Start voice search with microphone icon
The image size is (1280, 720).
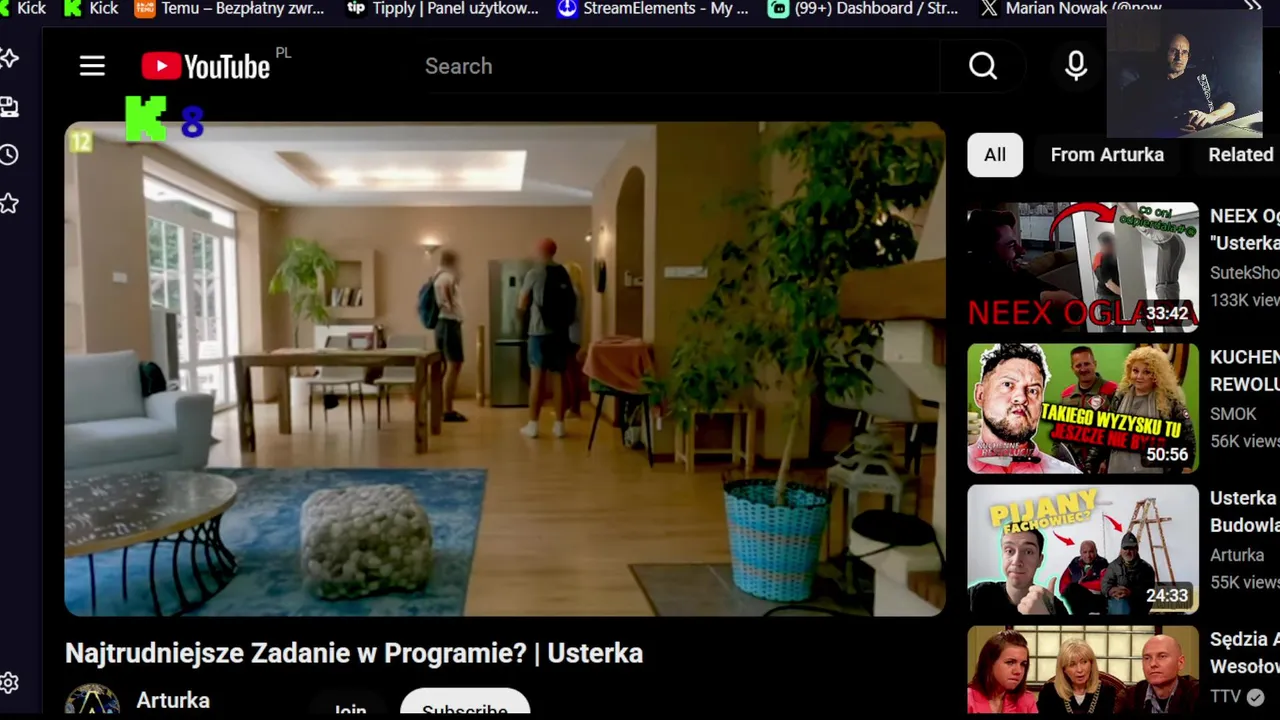(1076, 66)
